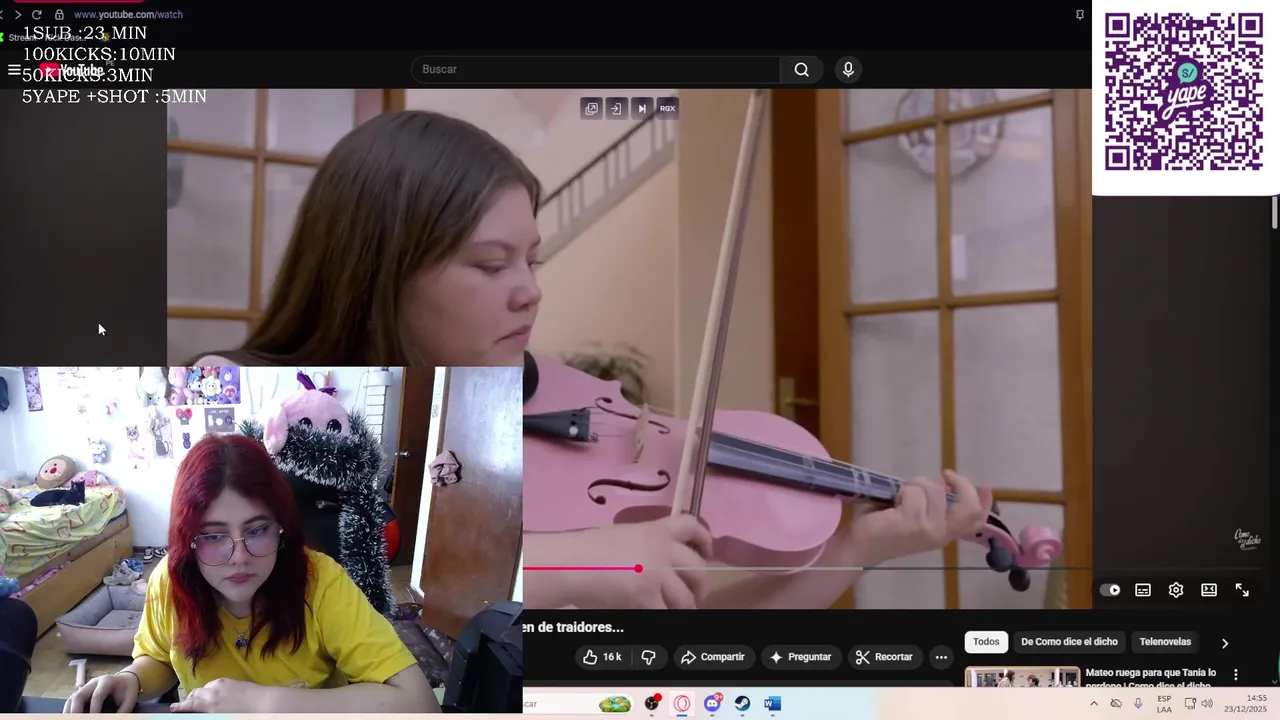The width and height of the screenshot is (1280, 720).
Task: Expand hidden system tray icons chevron
Action: [x=1093, y=704]
